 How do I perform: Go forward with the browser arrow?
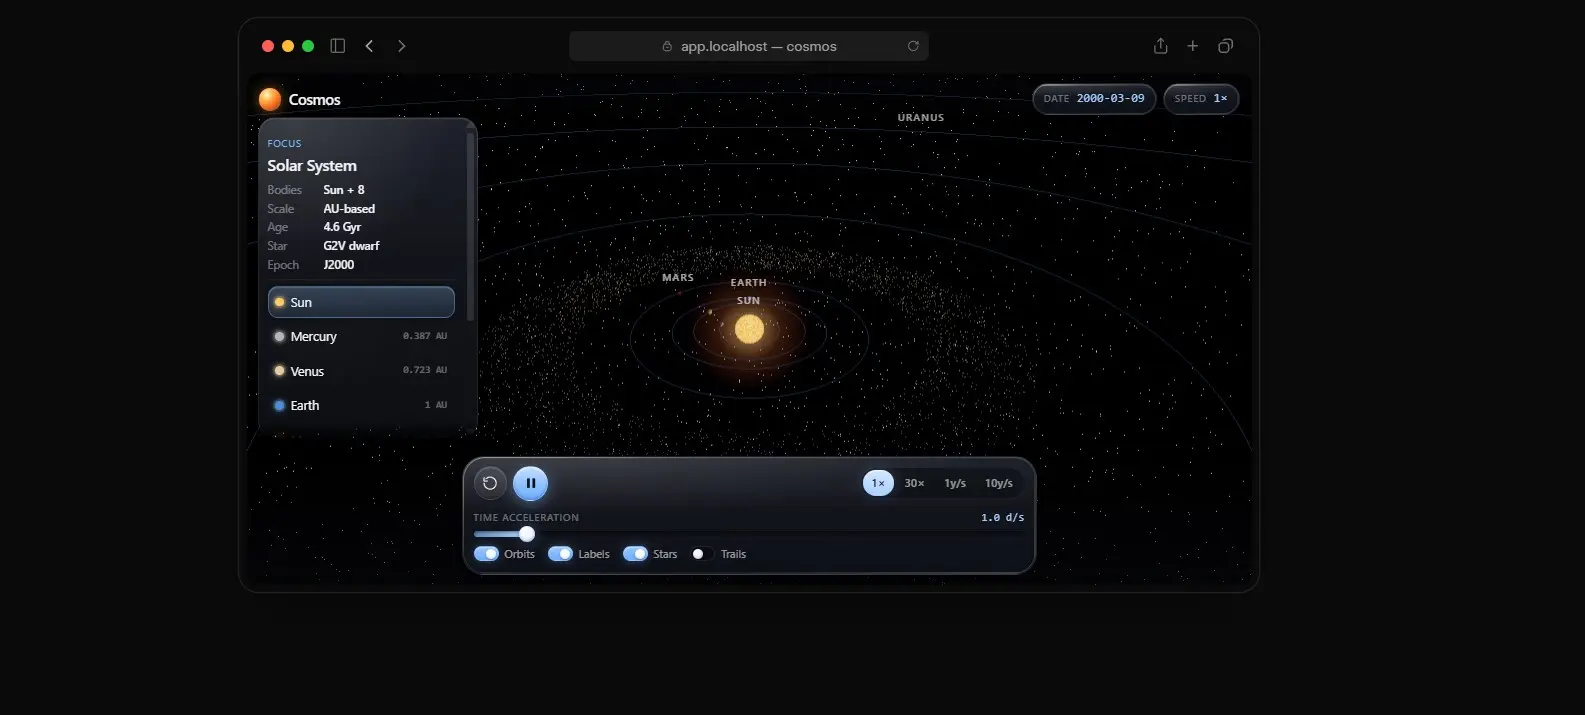pyautogui.click(x=402, y=46)
